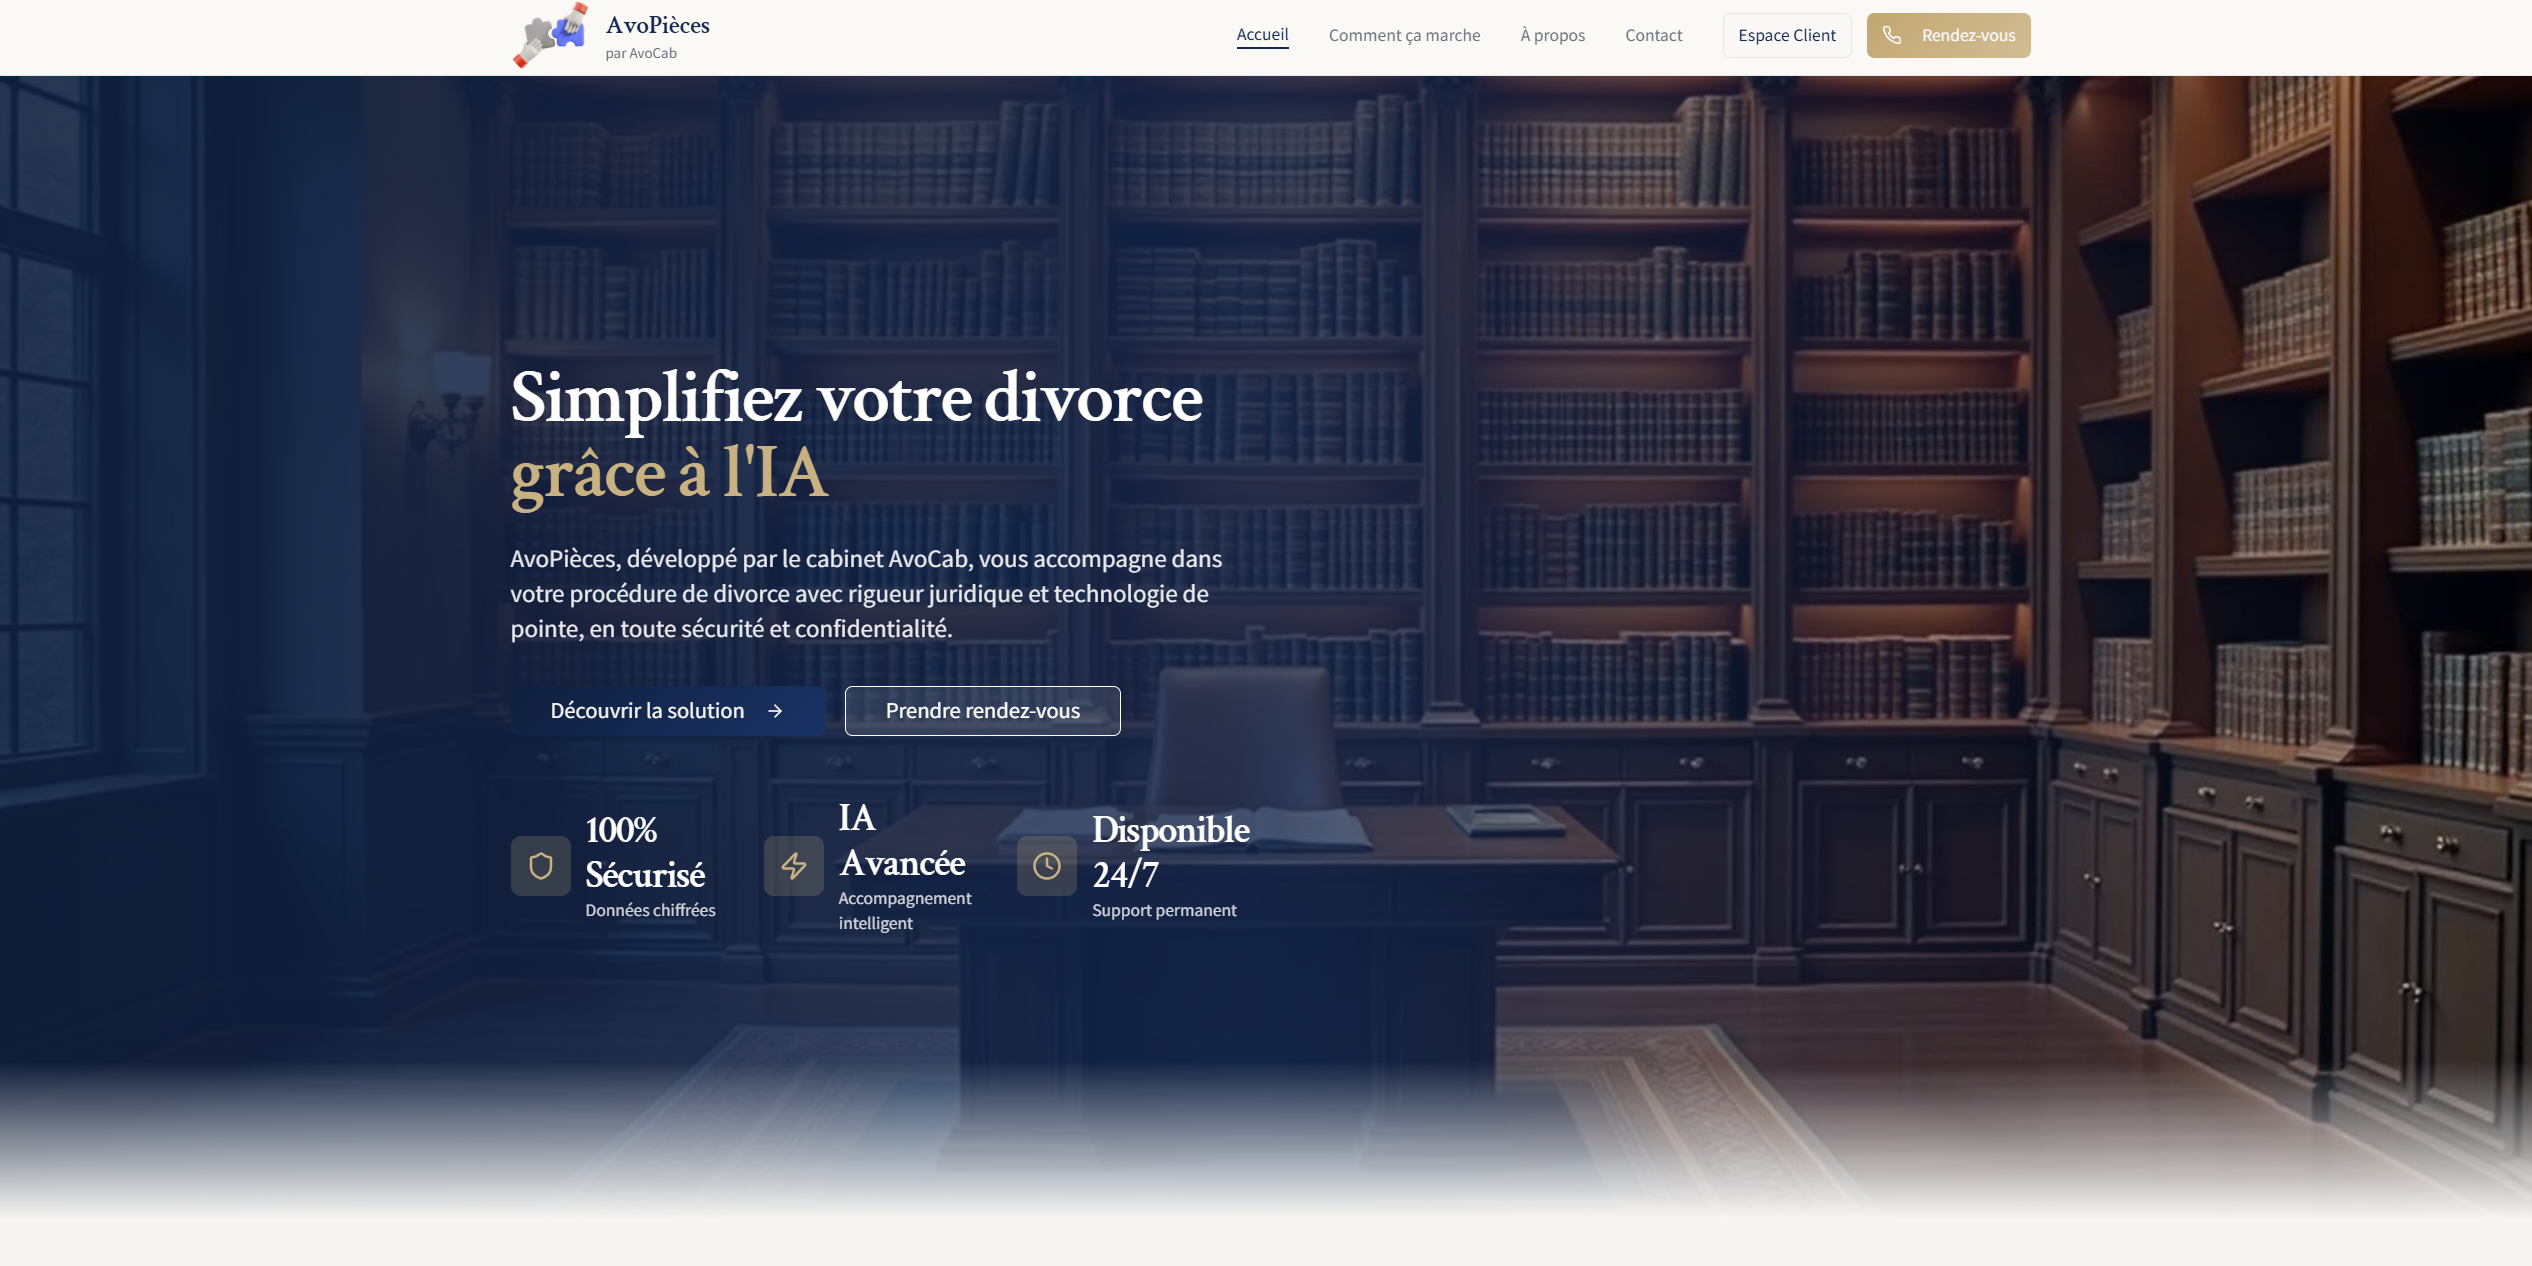Click arrow icon on Découvrir la solution
This screenshot has width=2532, height=1266.
pos(775,711)
